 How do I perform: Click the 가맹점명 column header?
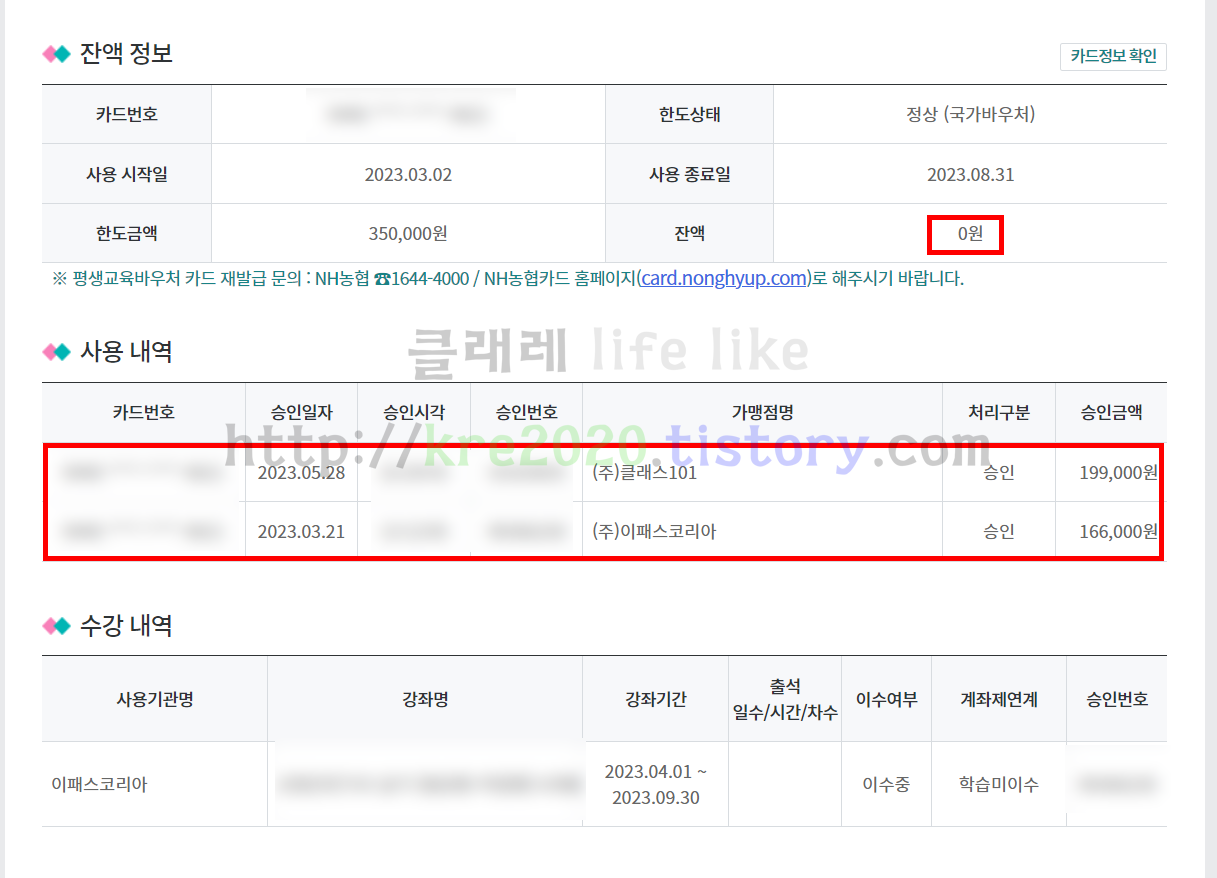point(762,412)
